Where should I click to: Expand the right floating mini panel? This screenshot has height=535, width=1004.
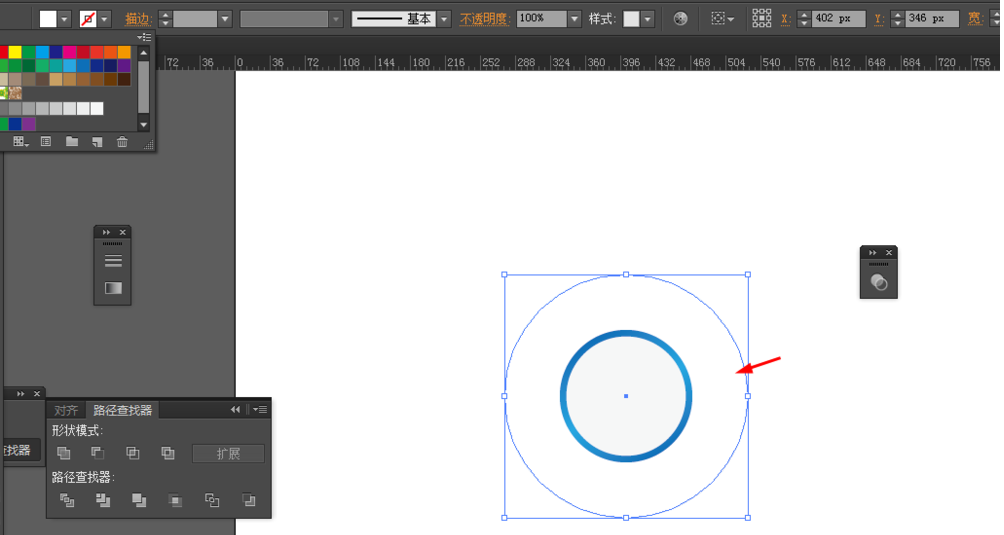click(872, 253)
